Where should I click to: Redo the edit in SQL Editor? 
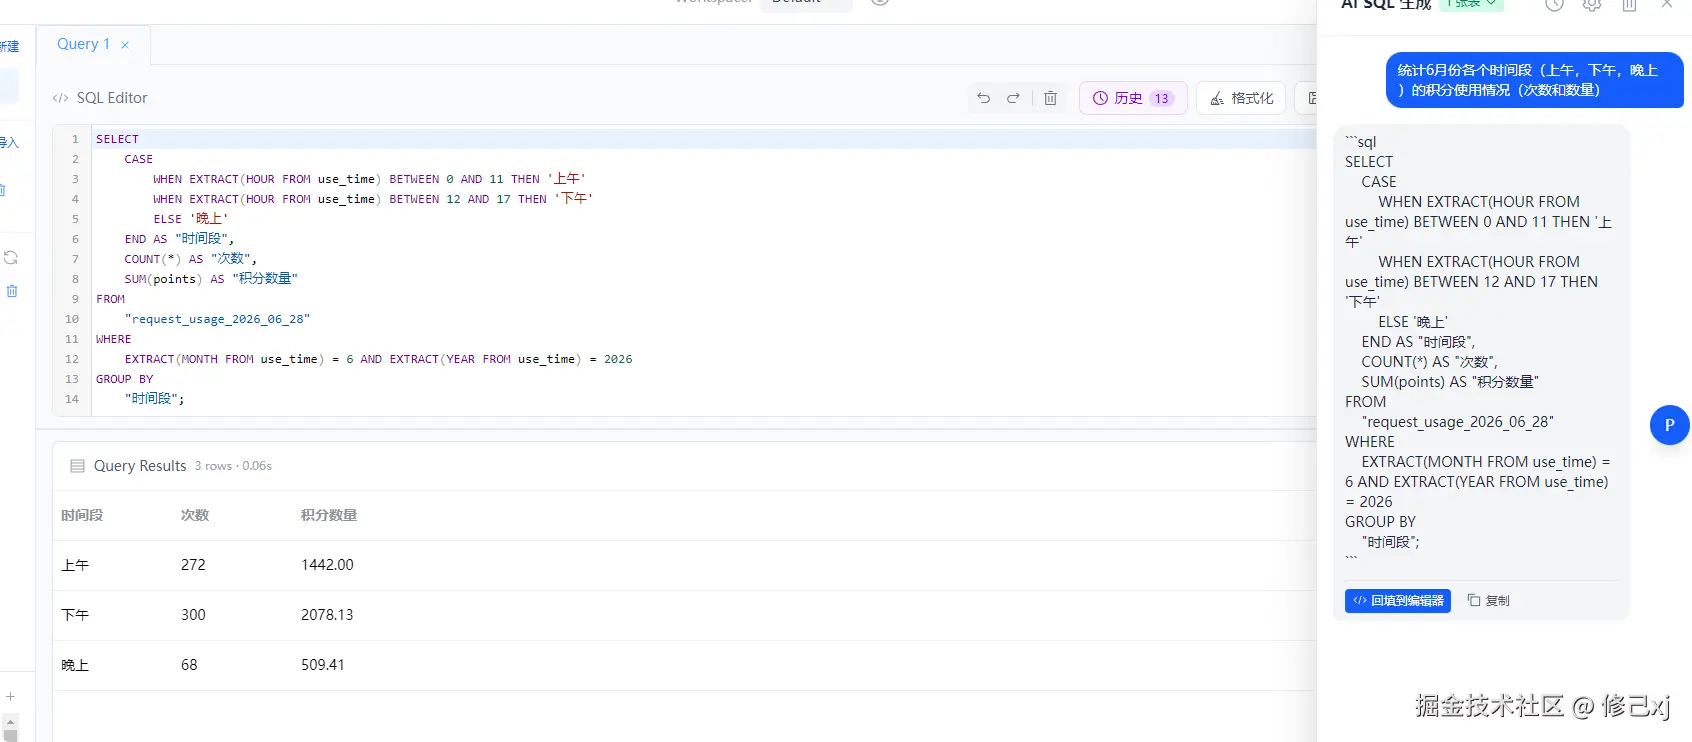(x=1013, y=98)
